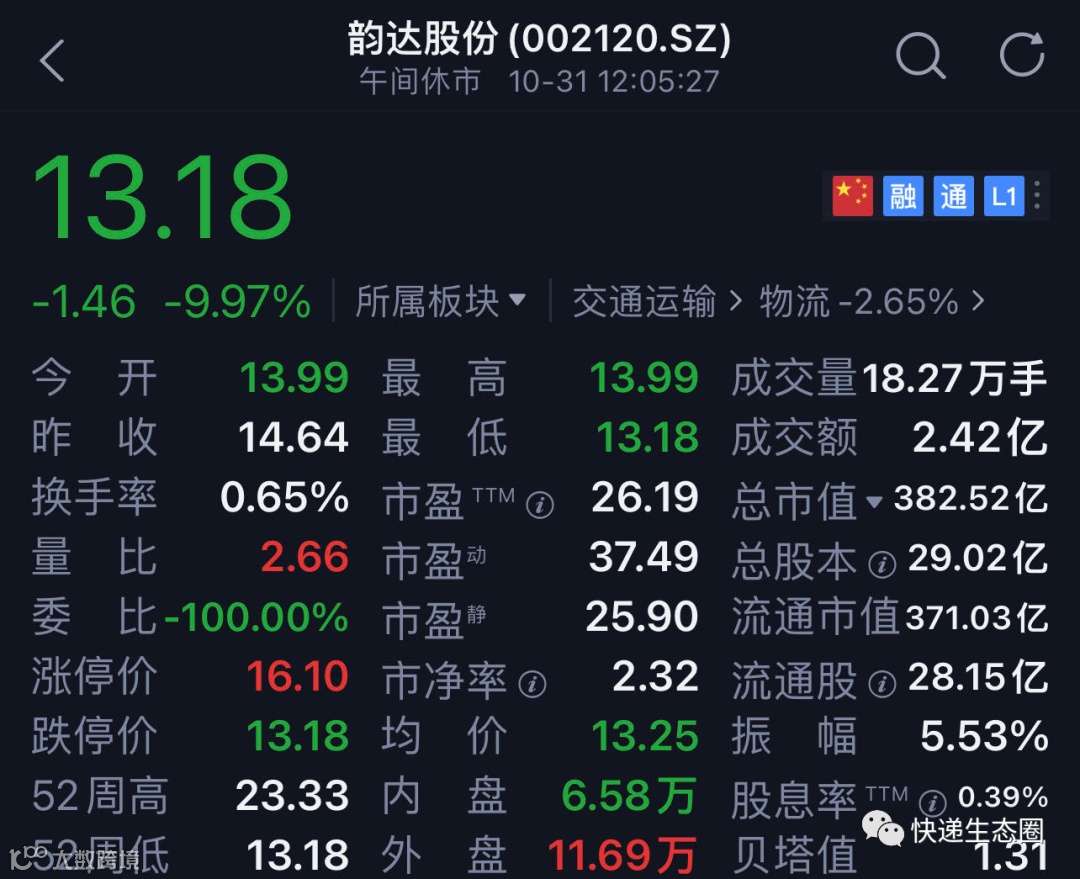Tap the China flag market icon
This screenshot has height=879, width=1080.
click(852, 196)
